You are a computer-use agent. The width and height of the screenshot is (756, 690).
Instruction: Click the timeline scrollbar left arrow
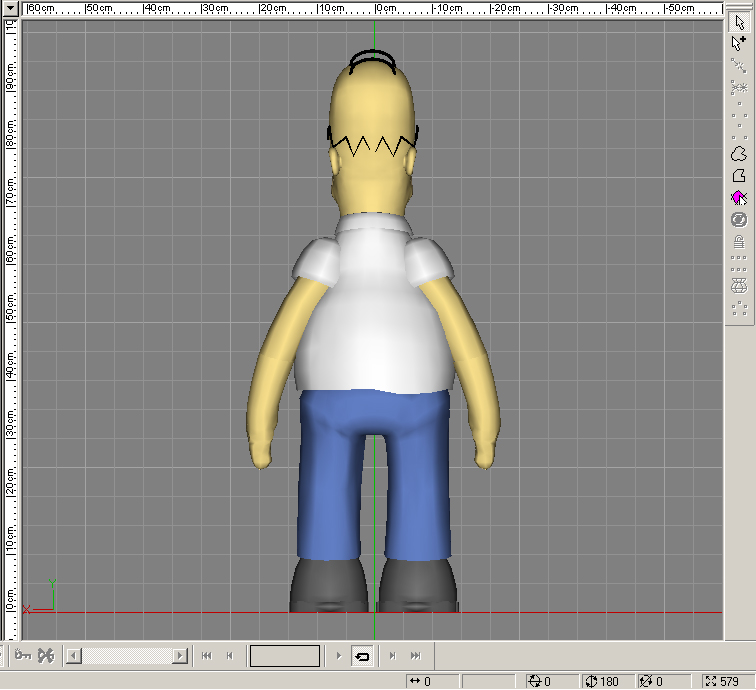click(74, 656)
